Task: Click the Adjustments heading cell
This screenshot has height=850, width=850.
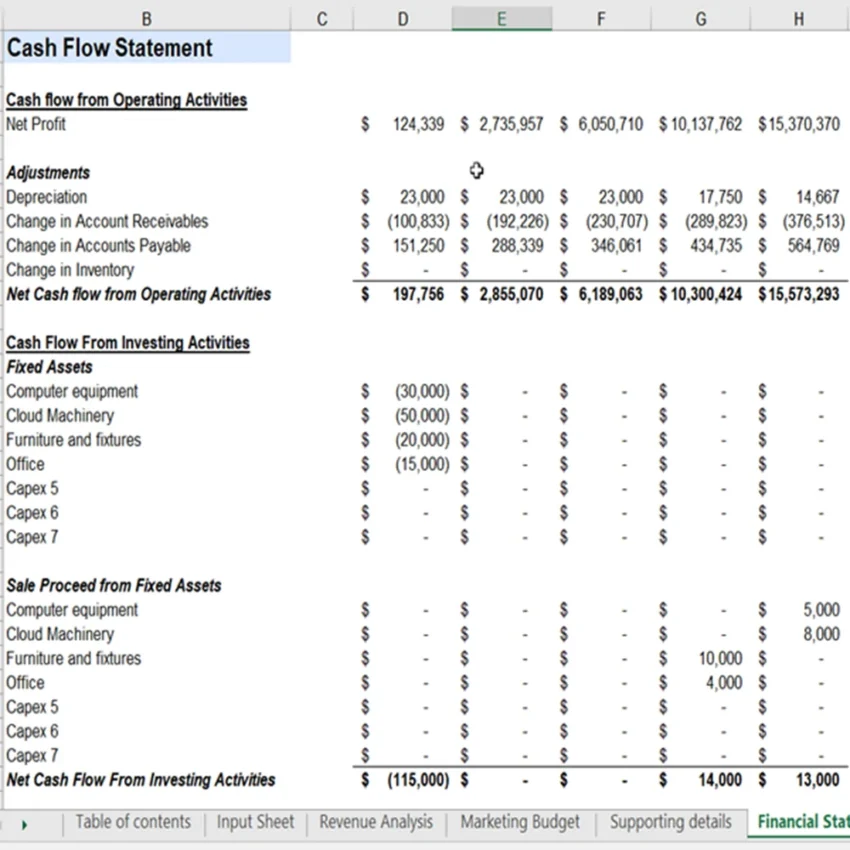Action: click(x=48, y=172)
